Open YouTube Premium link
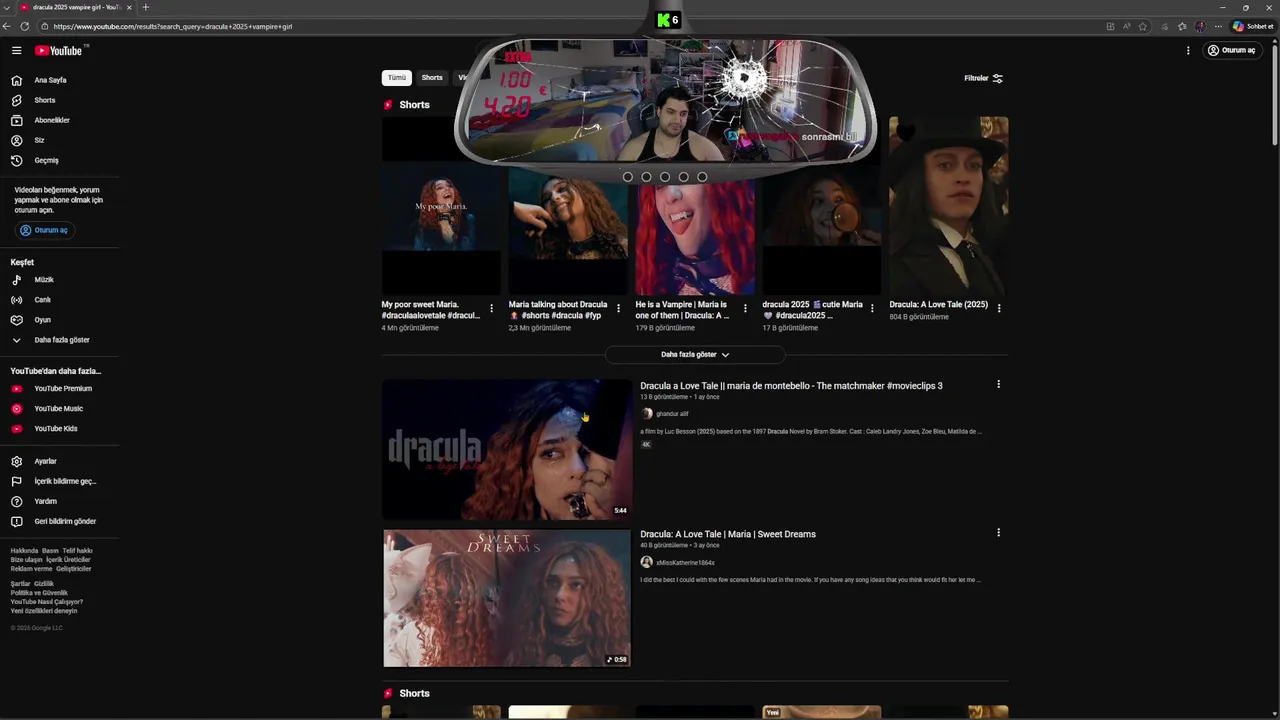Image resolution: width=1280 pixels, height=720 pixels. pyautogui.click(x=60, y=388)
